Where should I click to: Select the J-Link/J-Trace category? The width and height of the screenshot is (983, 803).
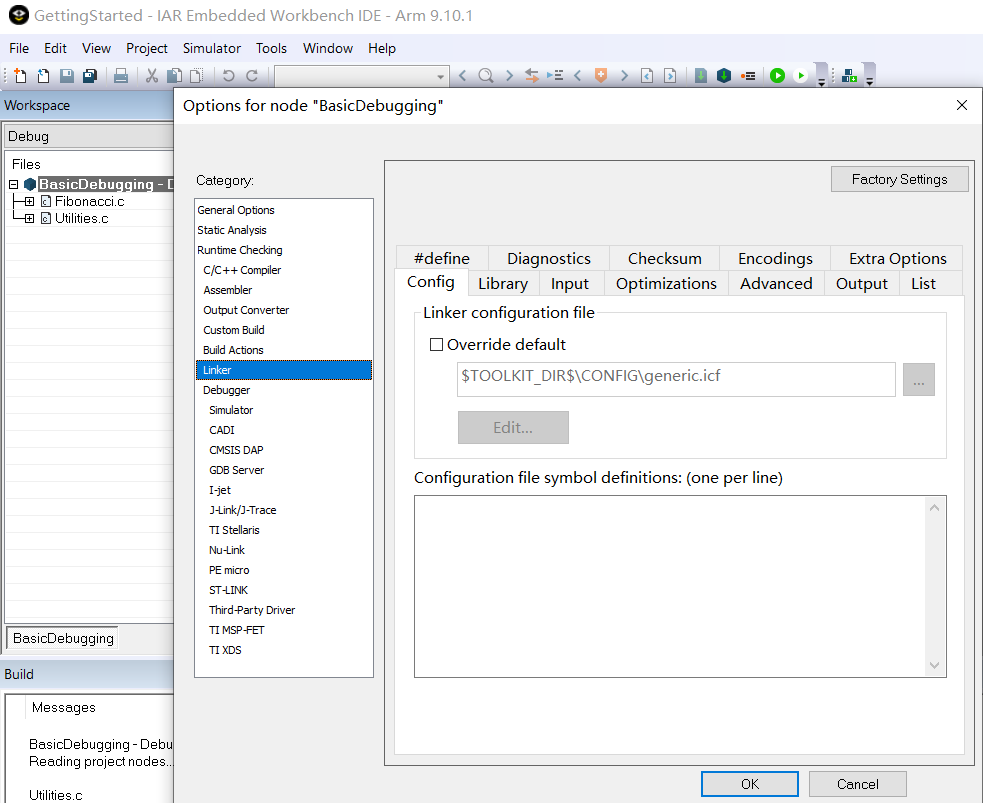click(x=243, y=510)
